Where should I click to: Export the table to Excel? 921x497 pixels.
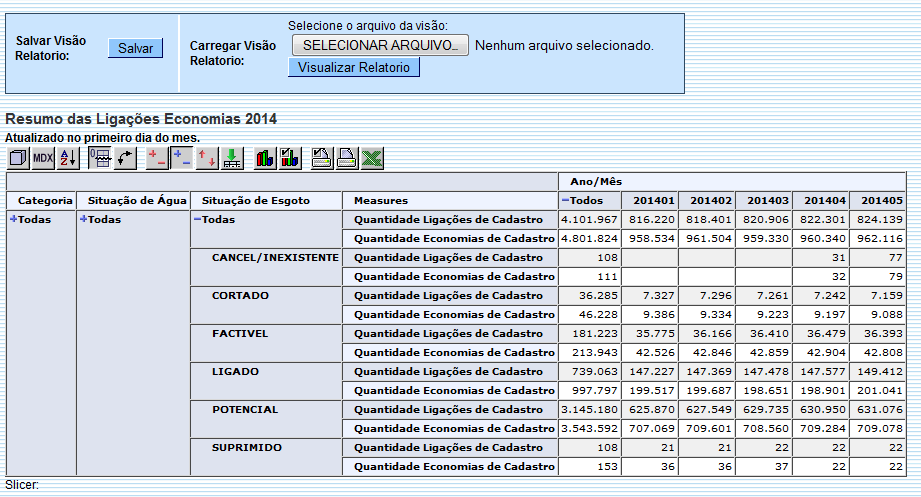372,158
